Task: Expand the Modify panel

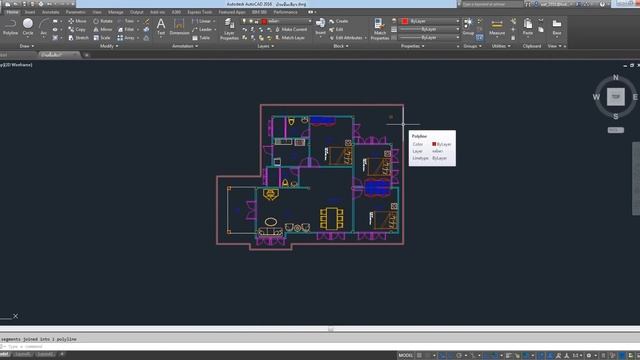Action: tap(109, 46)
